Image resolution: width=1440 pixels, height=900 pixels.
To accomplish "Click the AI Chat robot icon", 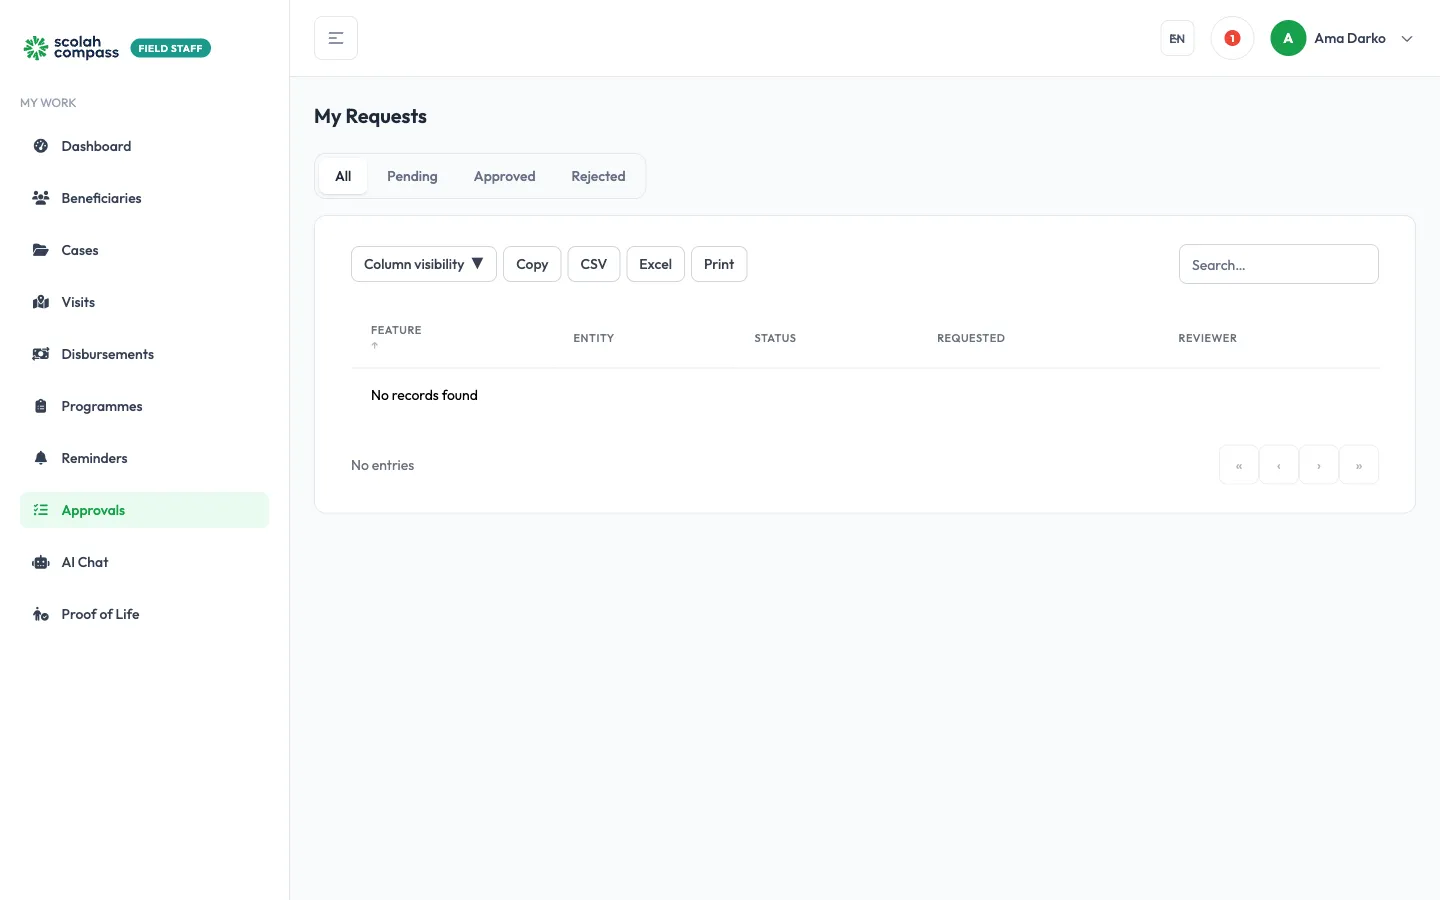I will [41, 562].
